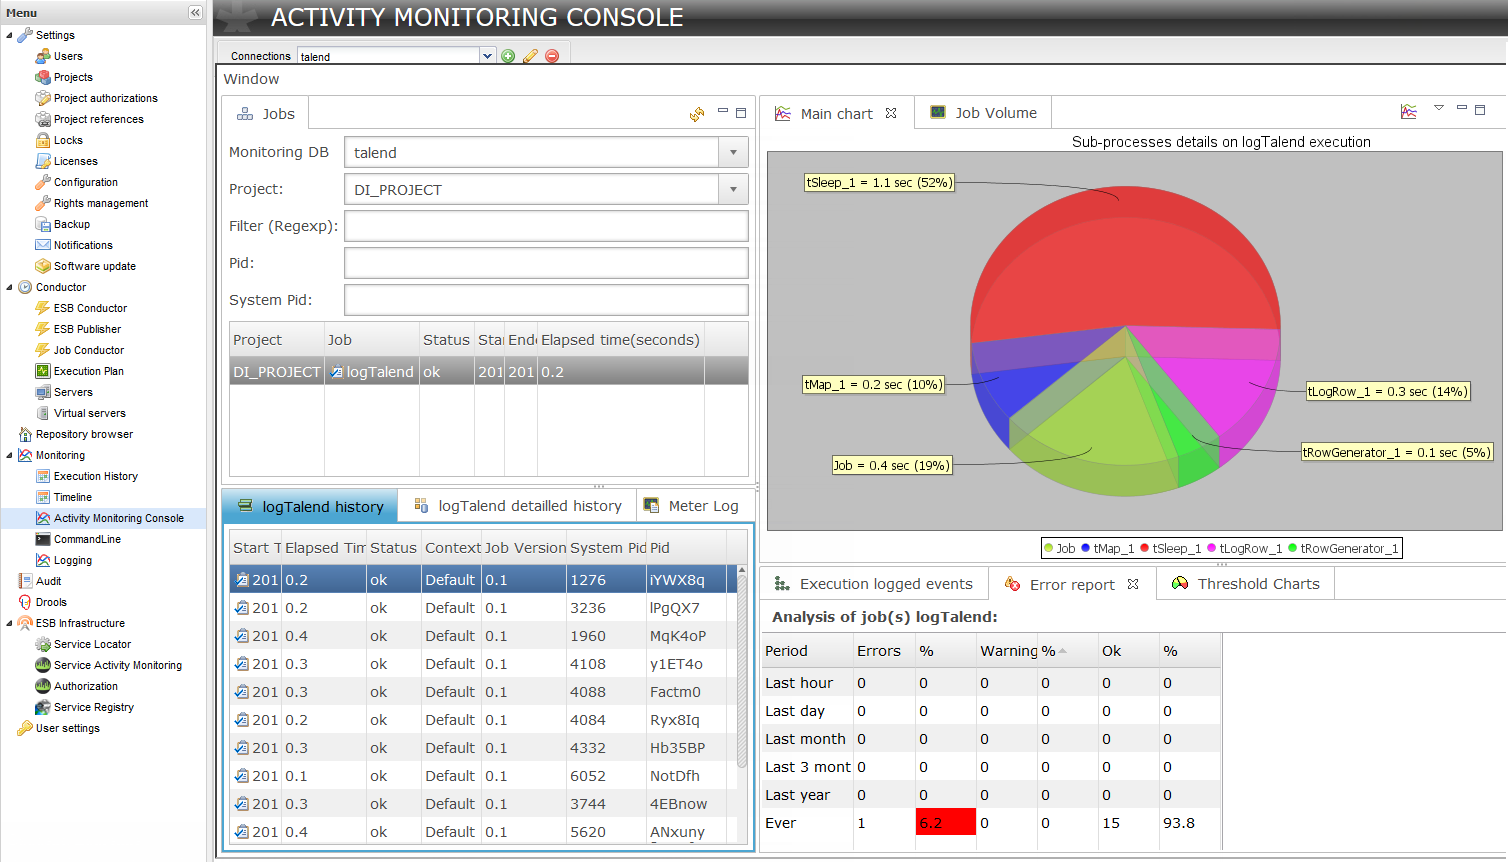
Task: Open the Monitoring DB dropdown
Action: [x=733, y=153]
